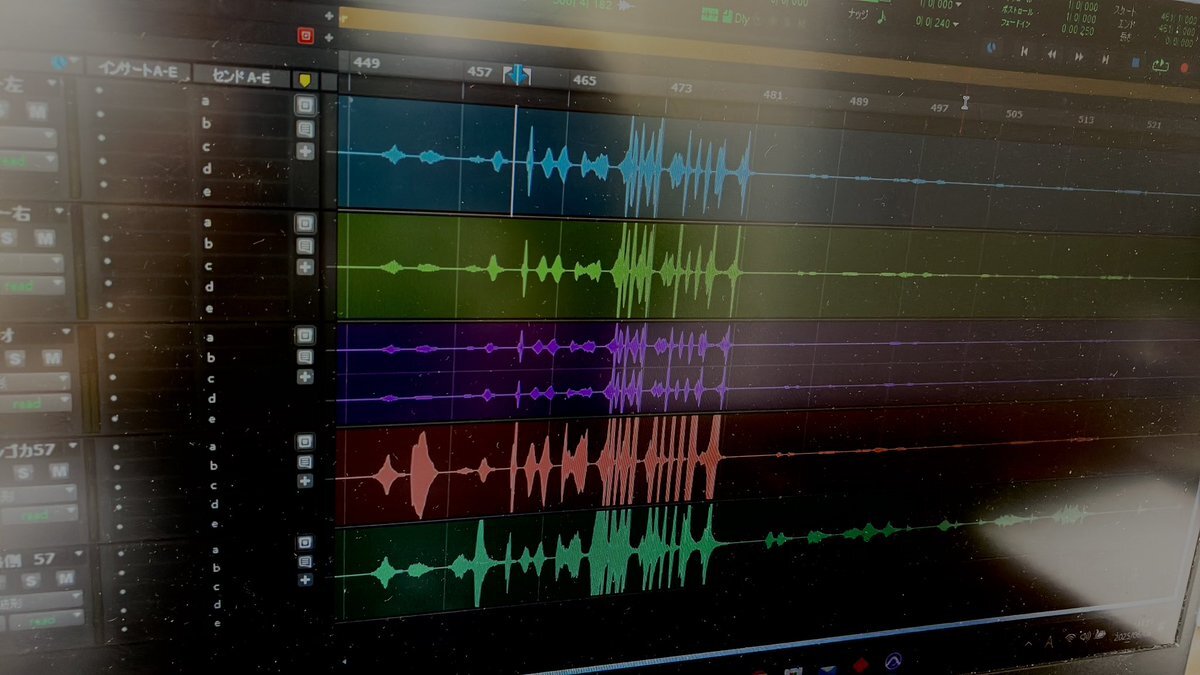Image resolution: width=1200 pixels, height=675 pixels.
Task: Click bar 505 on the timeline ruler
Action: tap(1014, 114)
